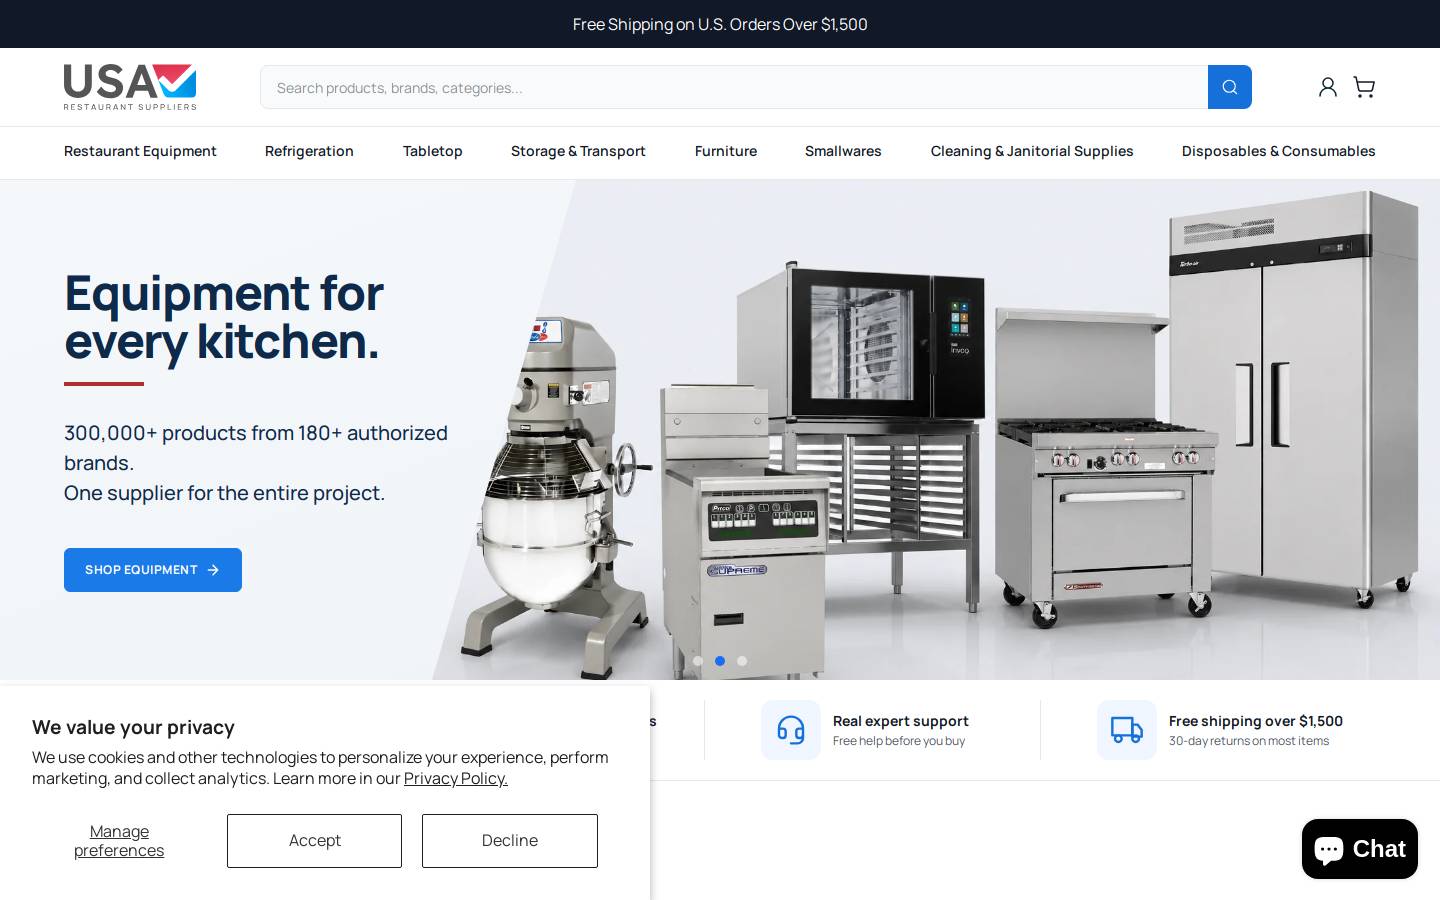Image resolution: width=1440 pixels, height=900 pixels.
Task: Select the third carousel slide dot
Action: coord(742,661)
